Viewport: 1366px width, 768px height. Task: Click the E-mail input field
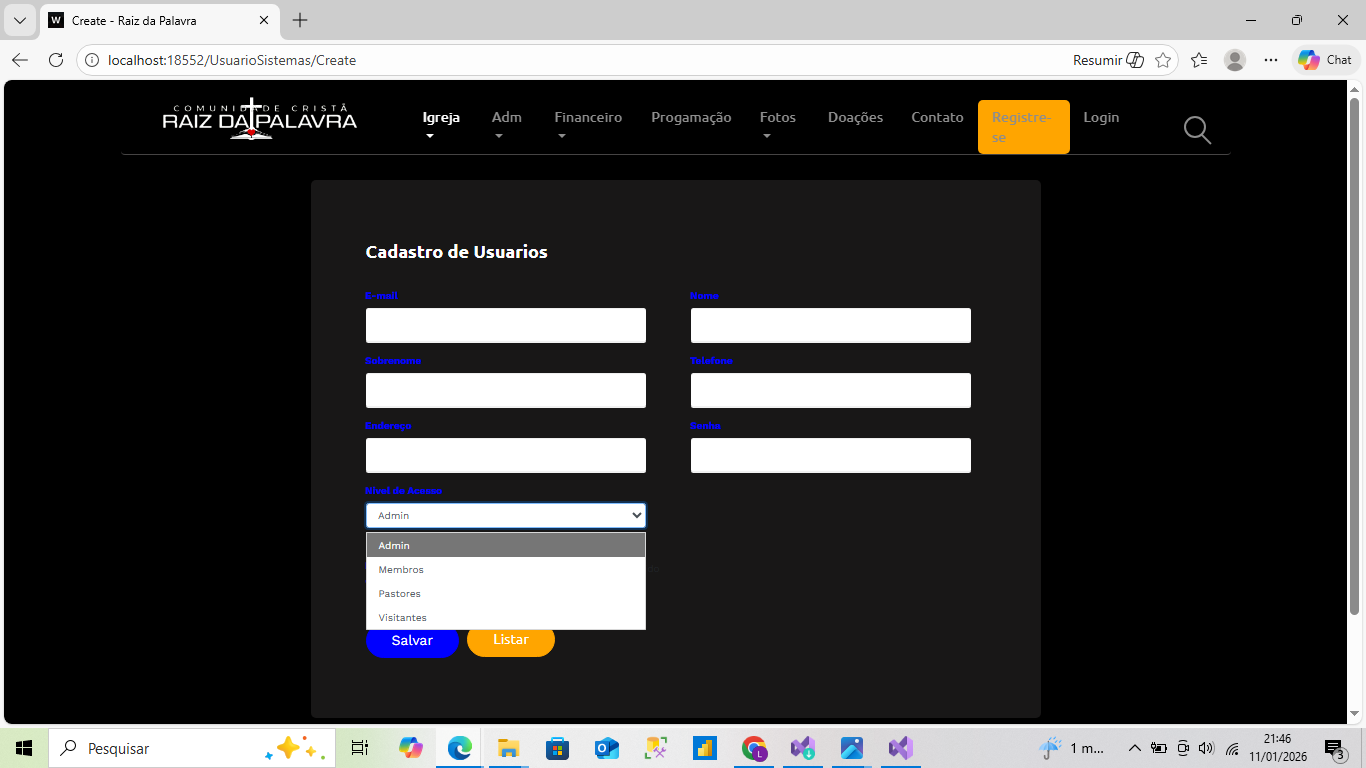coord(505,326)
